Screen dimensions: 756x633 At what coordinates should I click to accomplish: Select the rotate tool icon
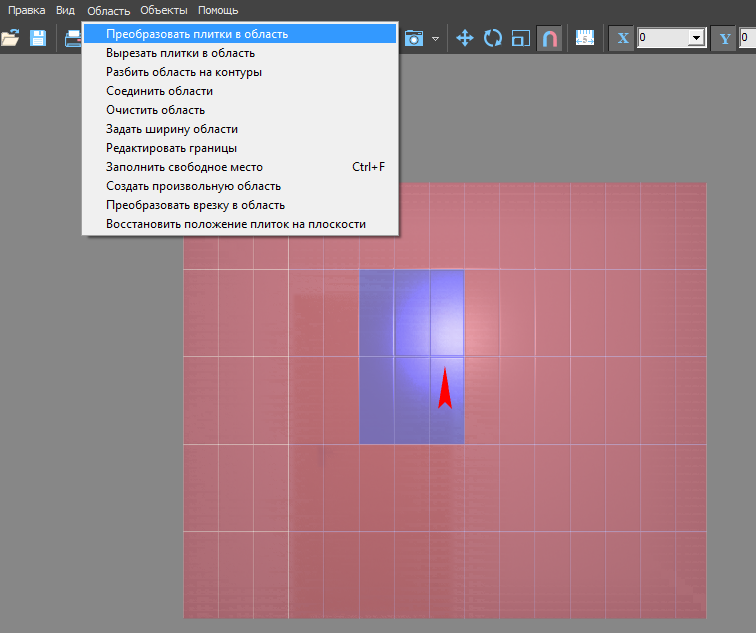(x=493, y=38)
